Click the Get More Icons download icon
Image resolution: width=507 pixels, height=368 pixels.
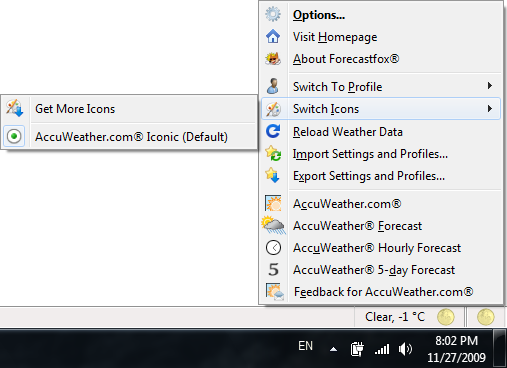coord(15,108)
